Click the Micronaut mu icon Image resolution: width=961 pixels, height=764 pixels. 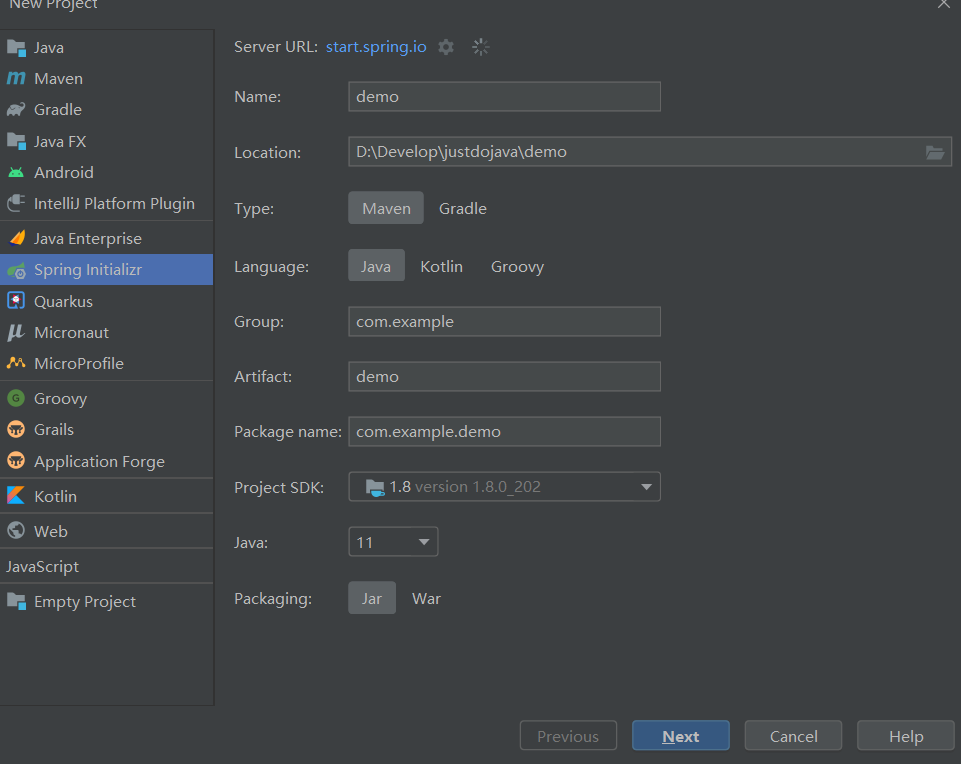pyautogui.click(x=15, y=333)
